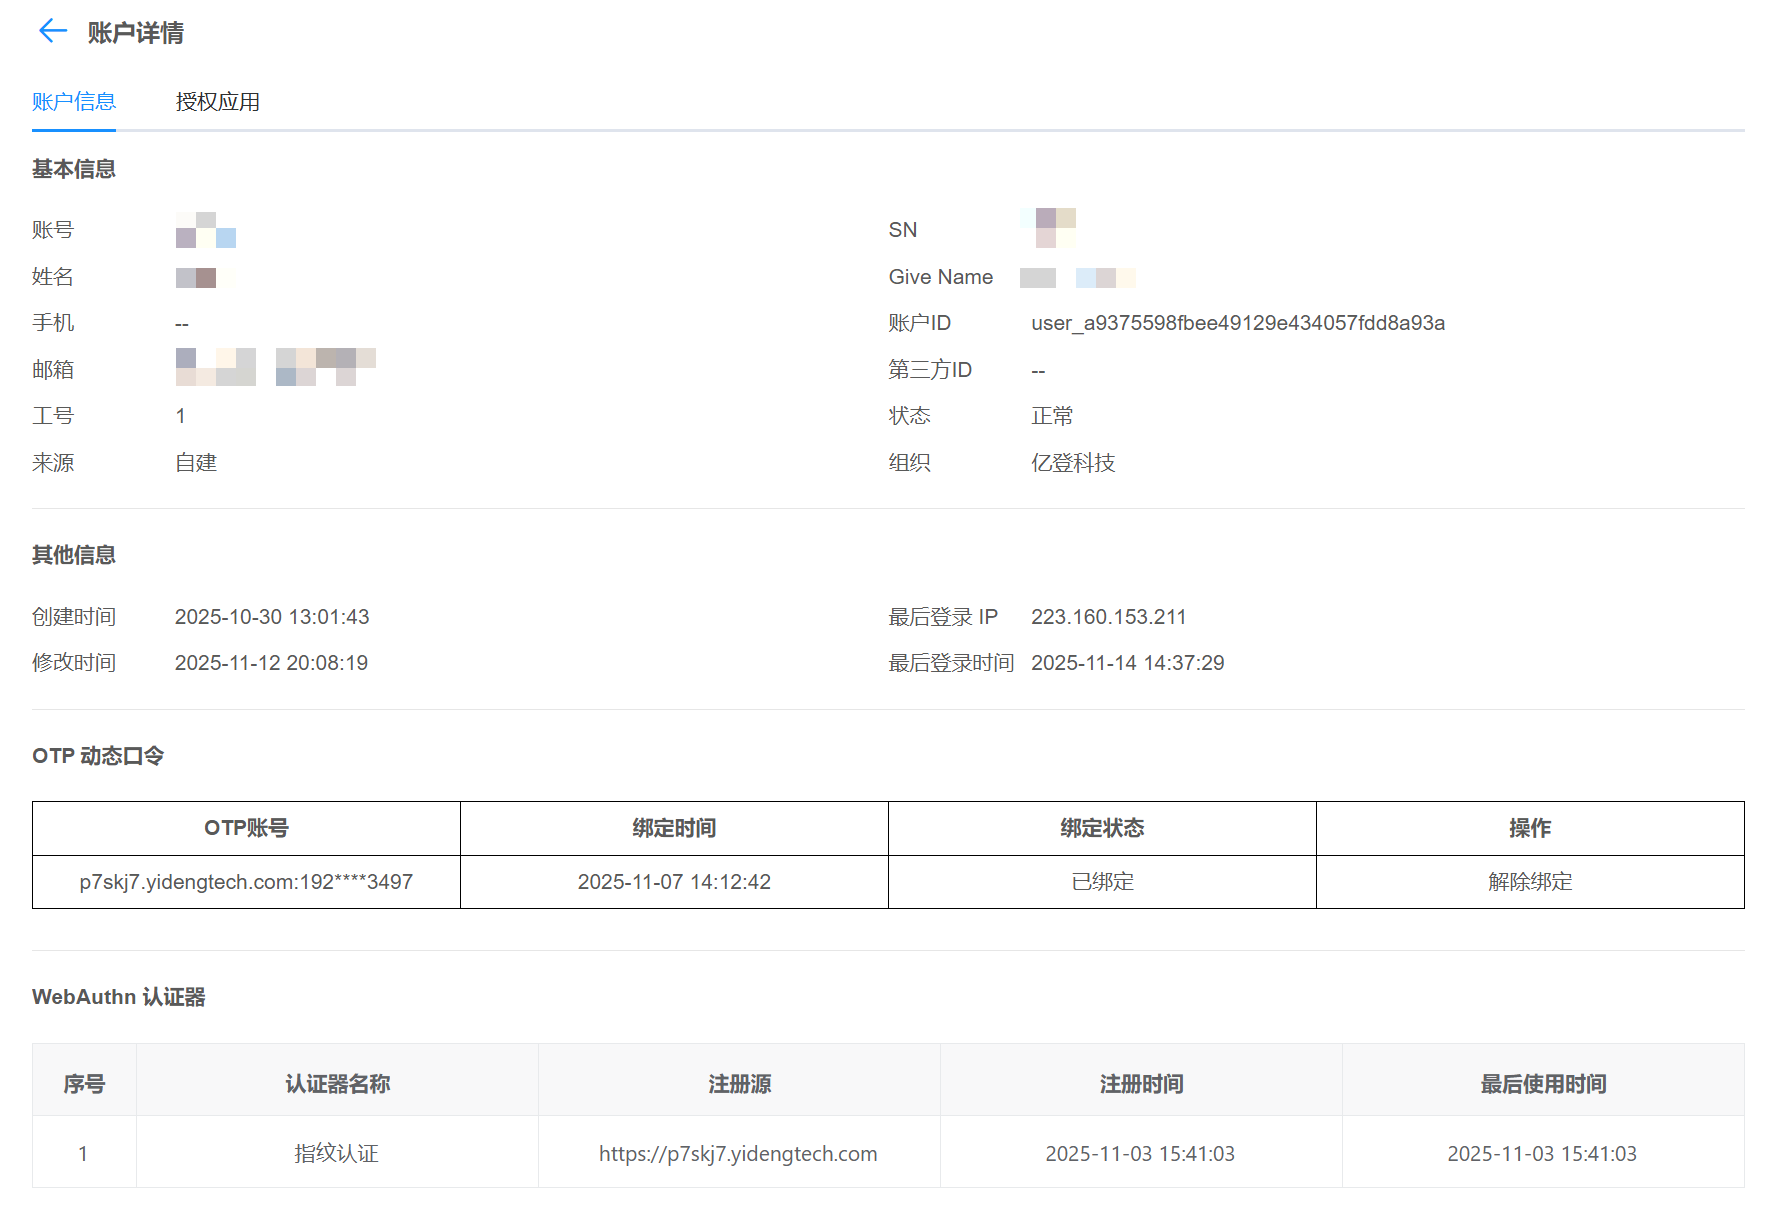Click the 账户详情 page title
This screenshot has height=1211, width=1779.
coord(135,33)
